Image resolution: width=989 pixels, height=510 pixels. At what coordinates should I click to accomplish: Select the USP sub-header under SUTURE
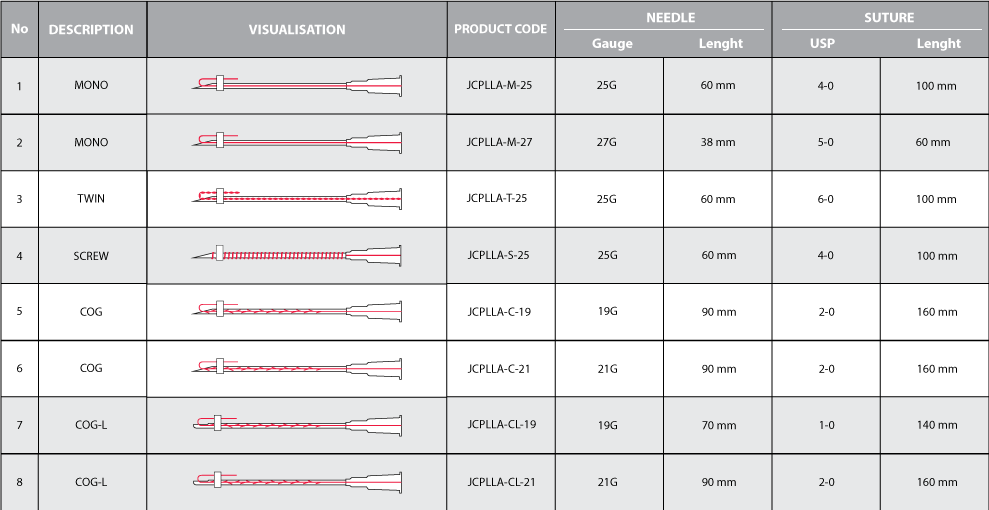click(x=822, y=44)
